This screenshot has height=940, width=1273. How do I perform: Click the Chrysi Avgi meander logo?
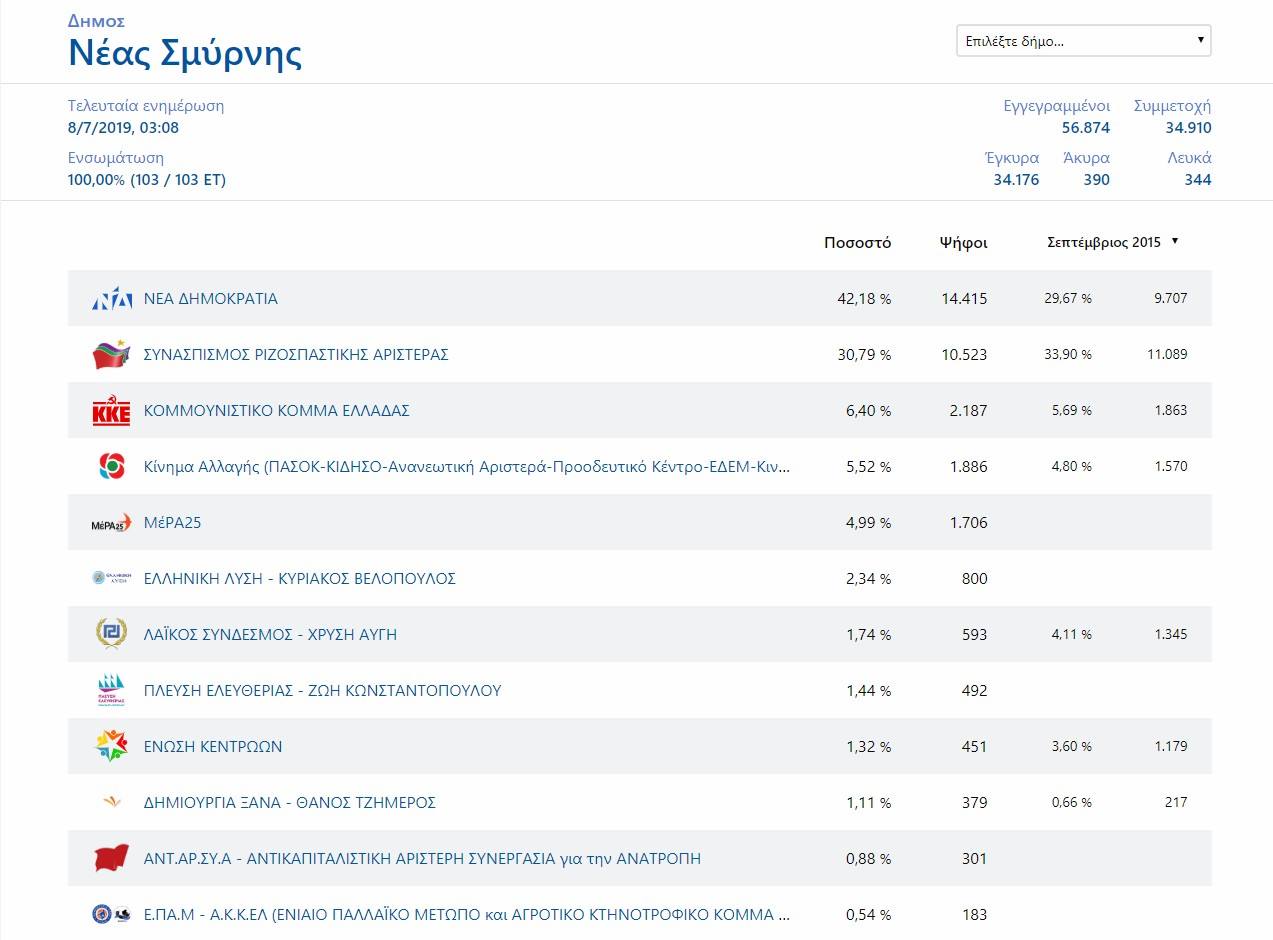point(111,634)
